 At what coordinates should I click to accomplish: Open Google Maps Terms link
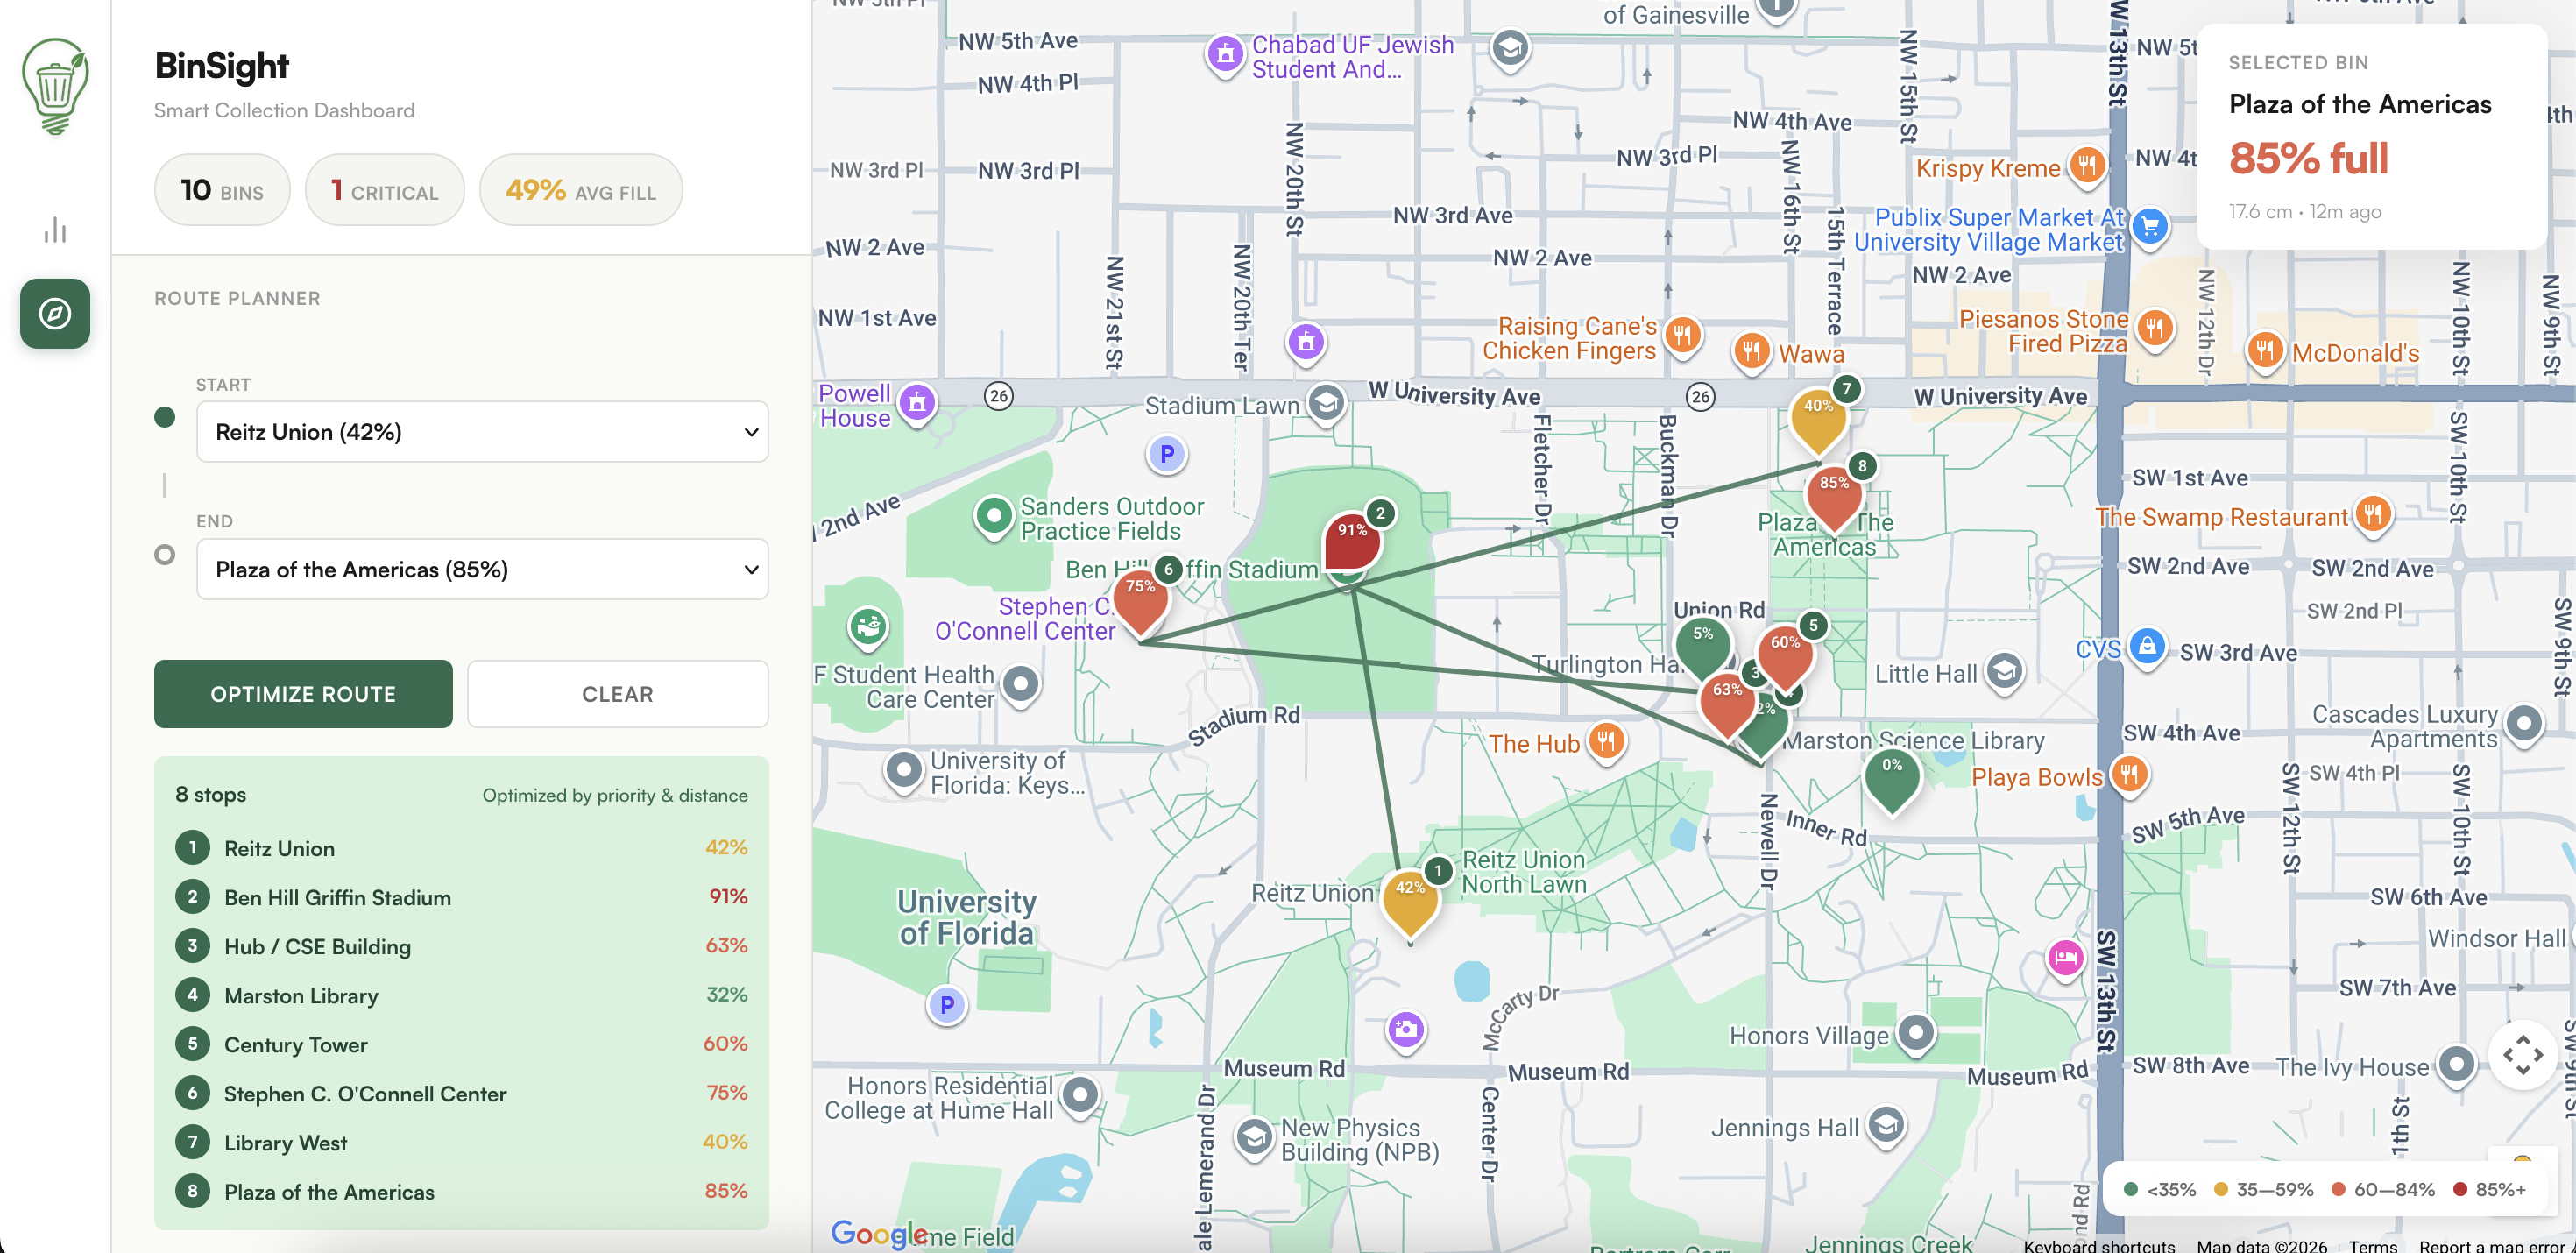click(2372, 1246)
